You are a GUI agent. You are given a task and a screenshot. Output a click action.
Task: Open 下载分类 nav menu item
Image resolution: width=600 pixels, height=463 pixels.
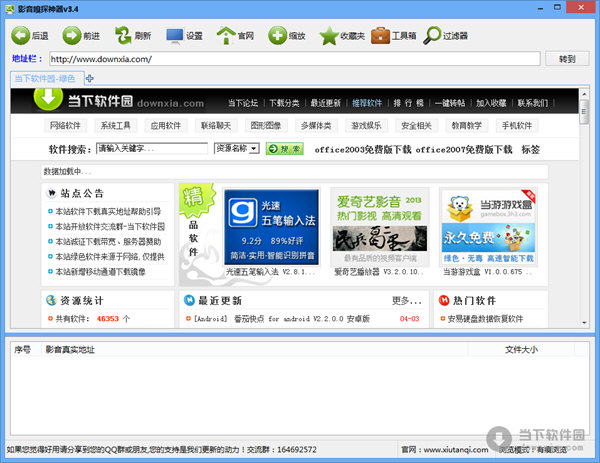284,103
